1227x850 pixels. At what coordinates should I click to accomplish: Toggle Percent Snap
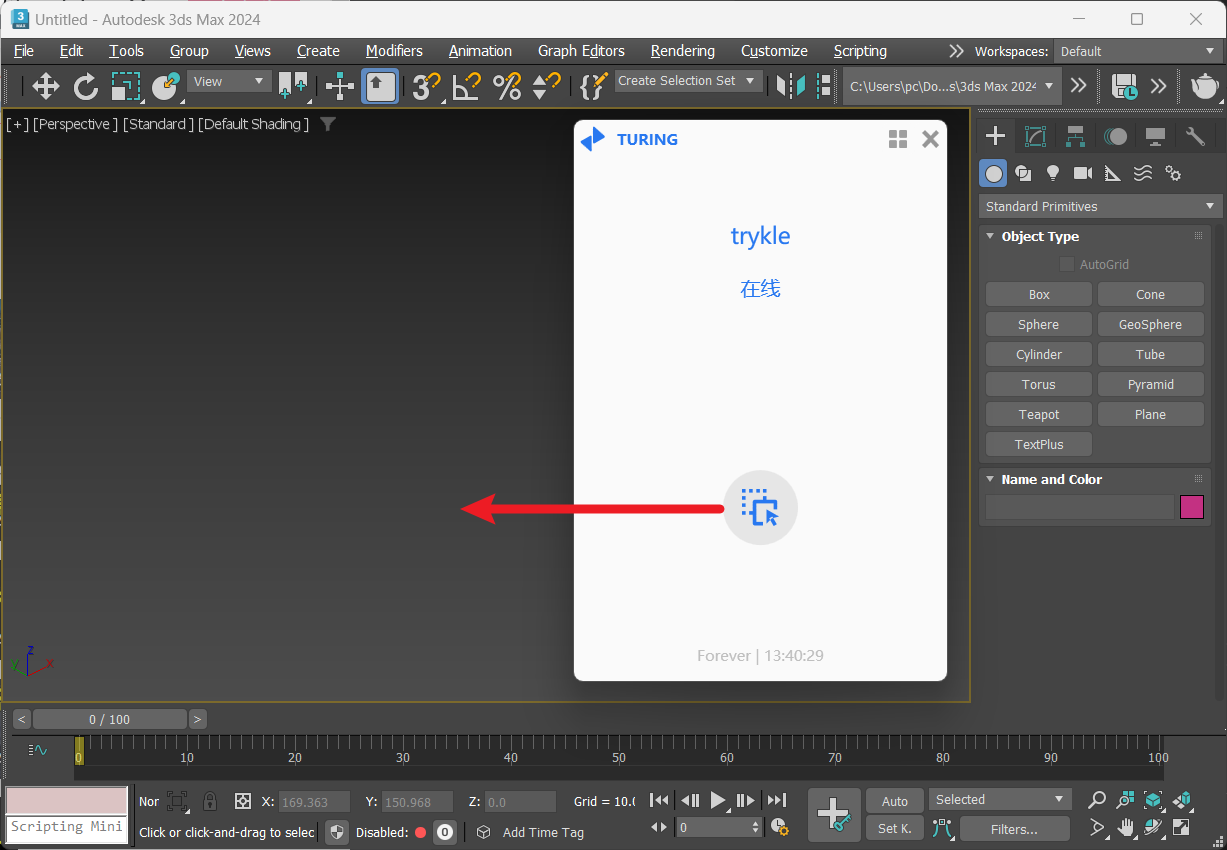point(507,86)
